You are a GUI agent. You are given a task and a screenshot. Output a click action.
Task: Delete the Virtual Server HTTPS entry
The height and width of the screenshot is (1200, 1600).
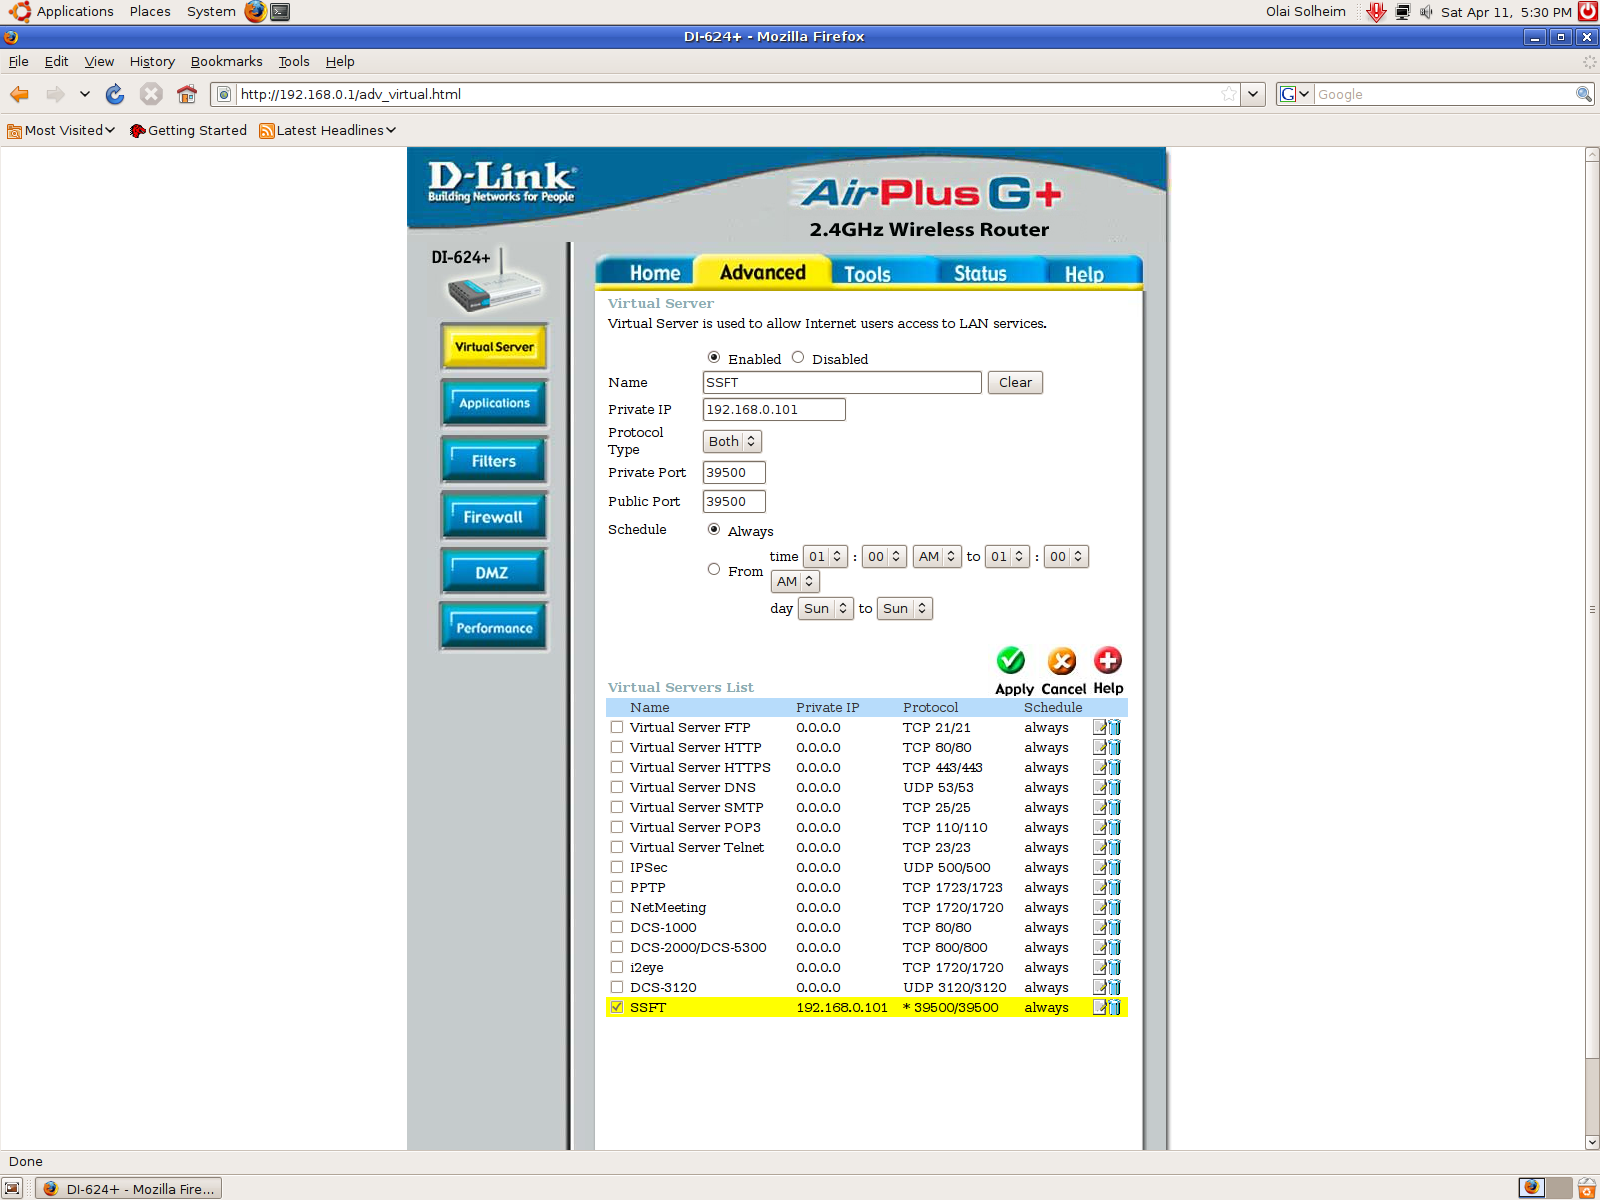click(x=1114, y=767)
